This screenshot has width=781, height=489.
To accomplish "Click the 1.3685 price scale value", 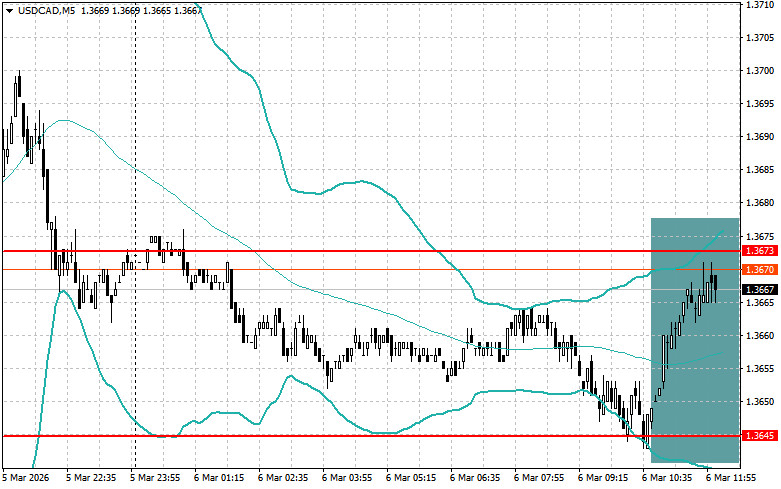I will point(760,170).
